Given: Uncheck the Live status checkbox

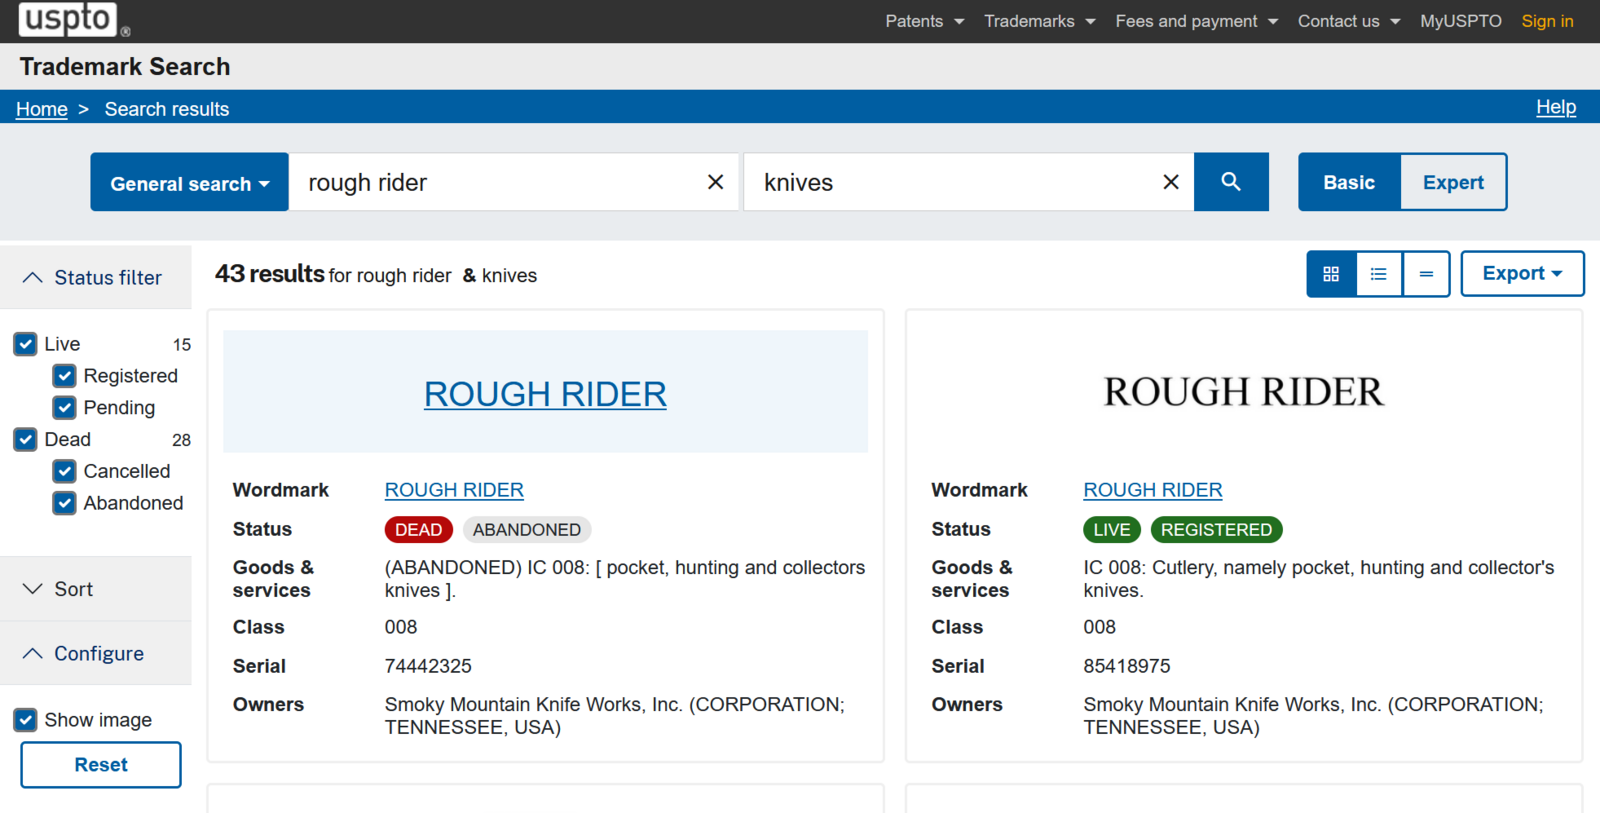Looking at the screenshot, I should click(26, 344).
